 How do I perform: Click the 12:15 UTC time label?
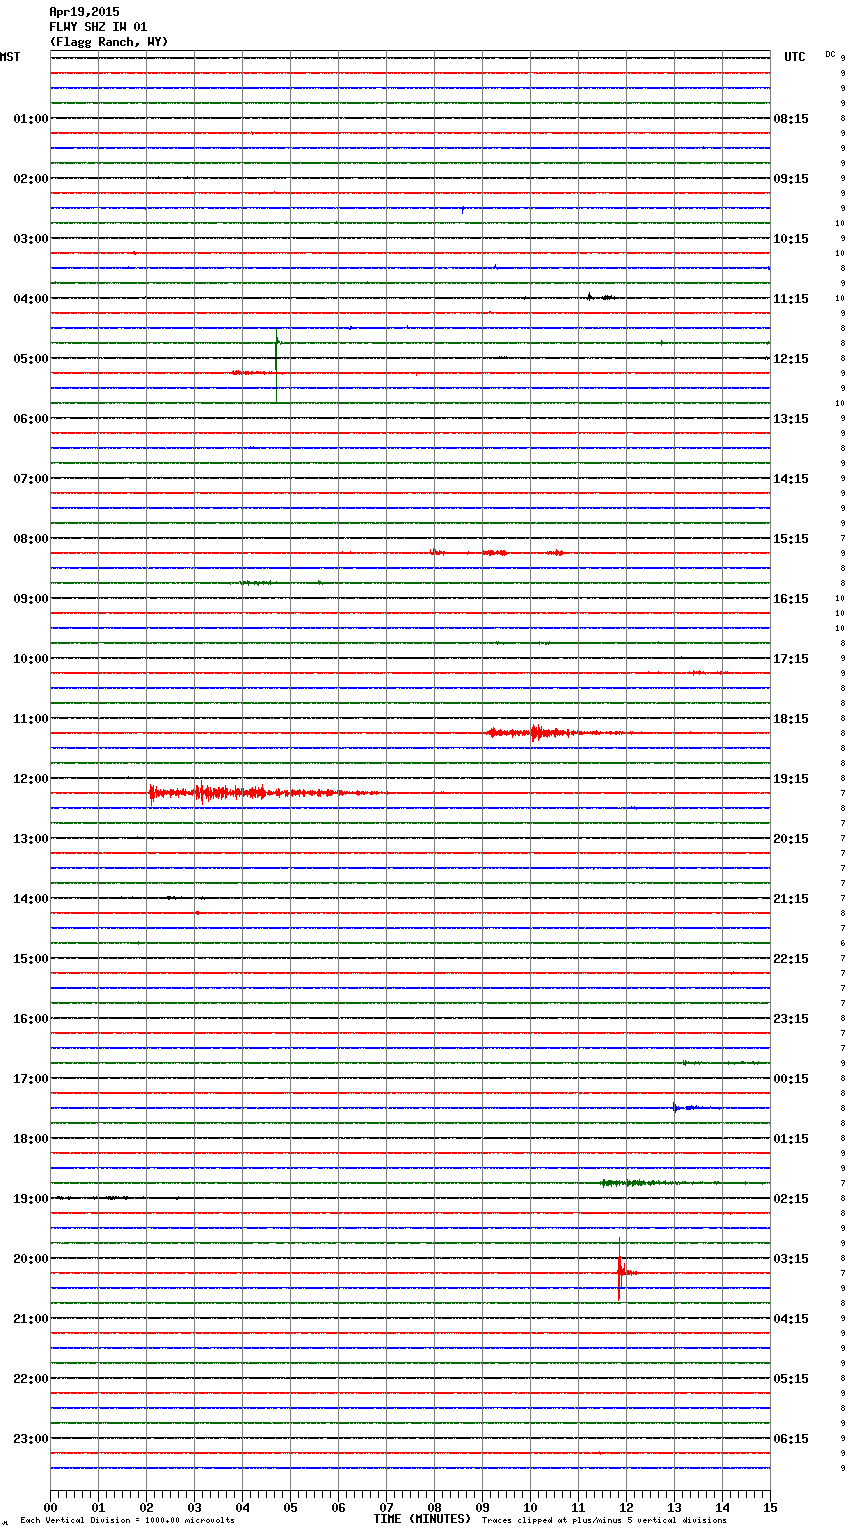(791, 359)
